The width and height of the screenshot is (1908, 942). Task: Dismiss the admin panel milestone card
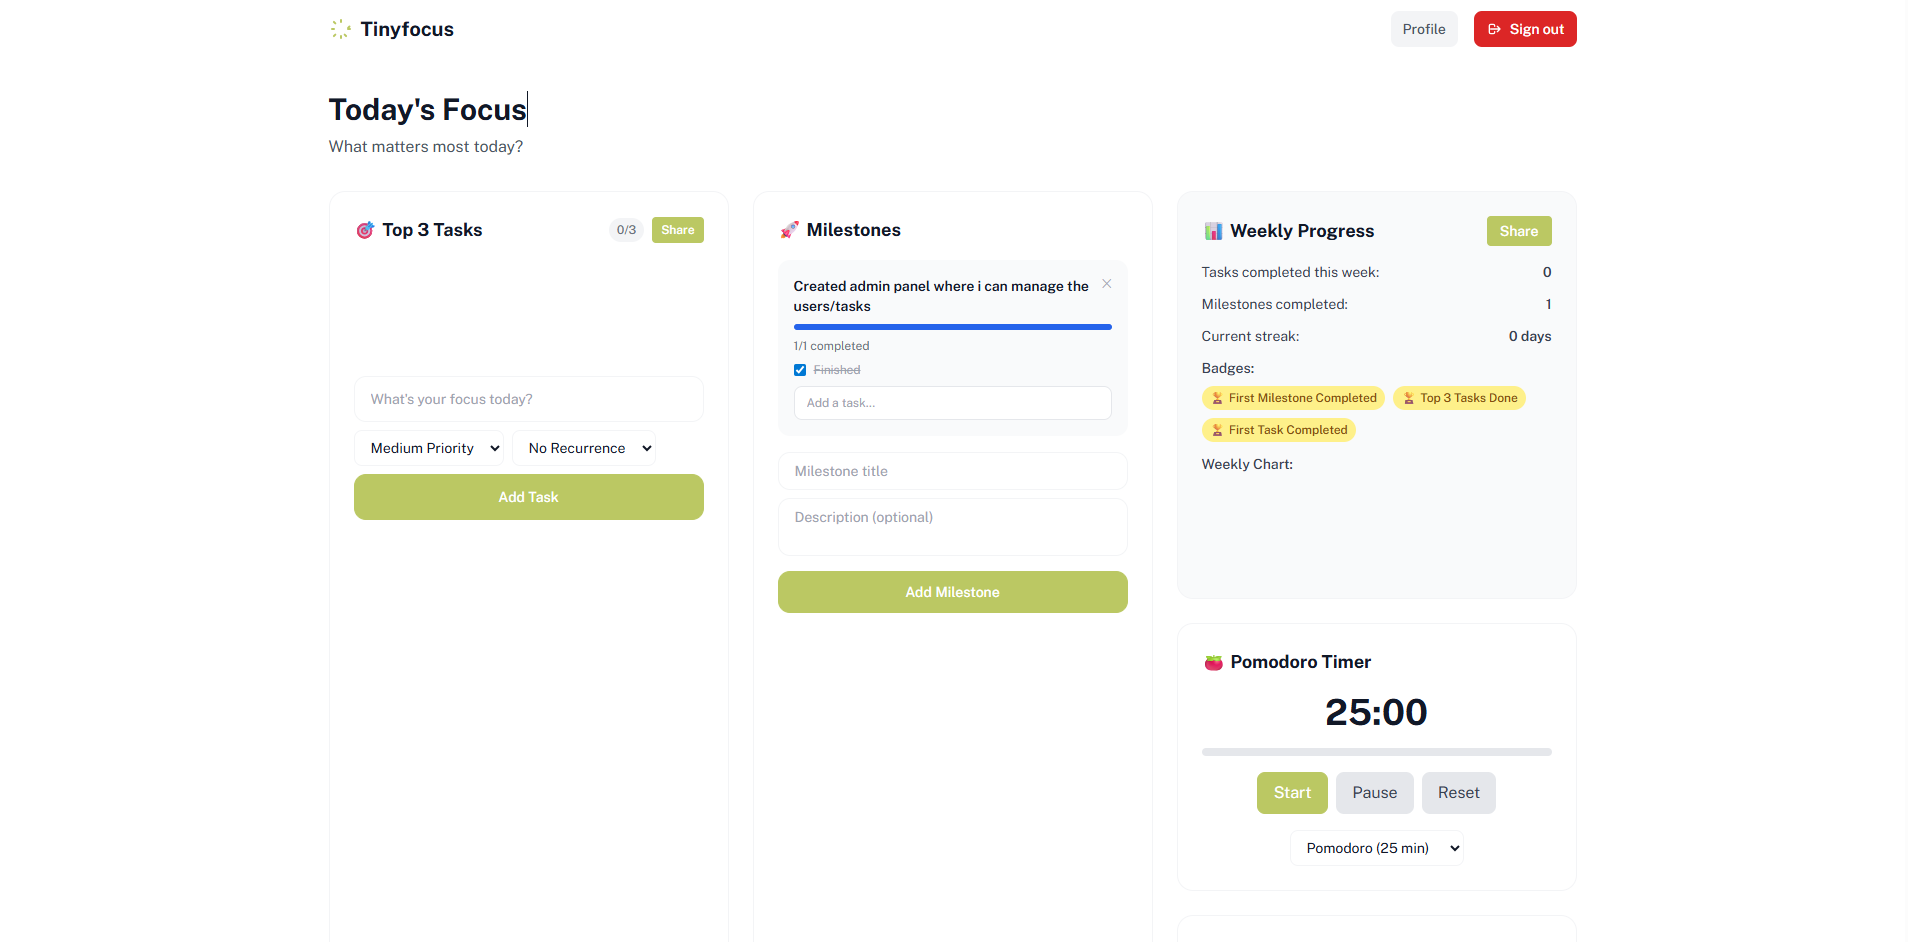[x=1106, y=284]
